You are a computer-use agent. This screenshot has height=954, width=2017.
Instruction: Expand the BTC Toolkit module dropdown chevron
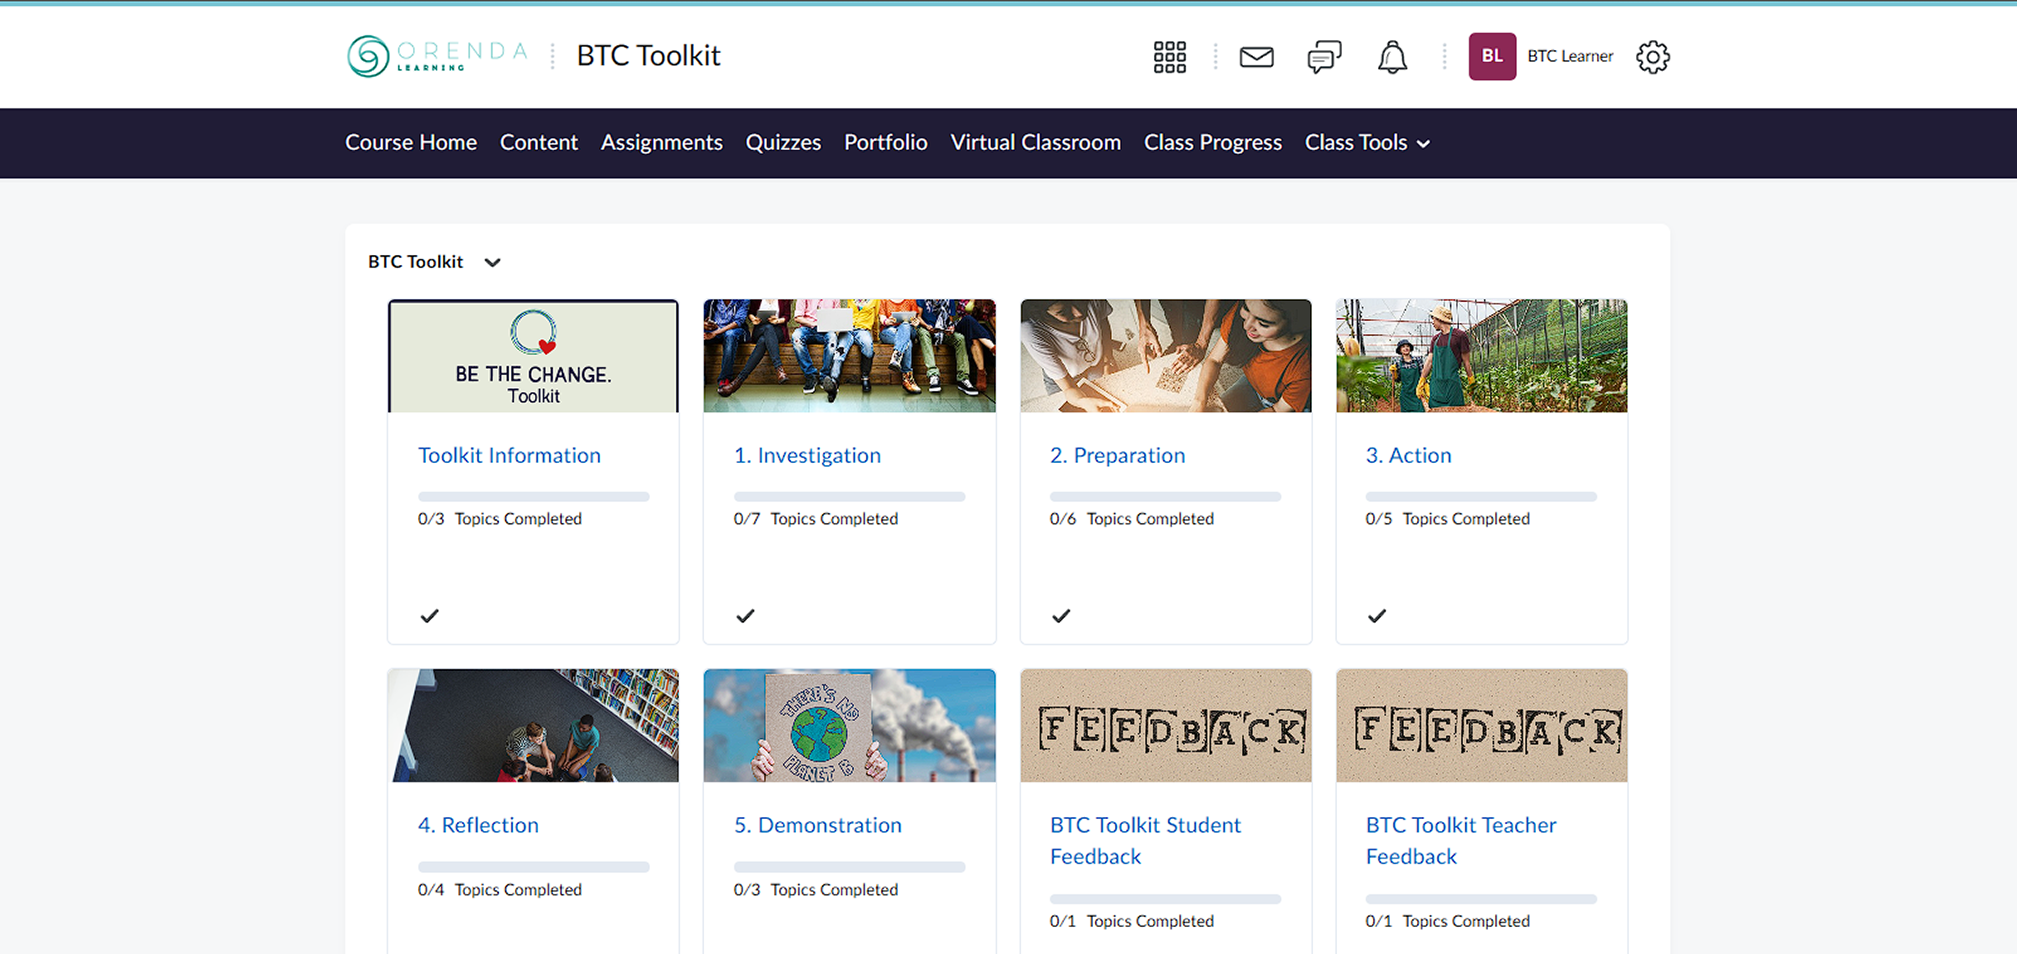tap(492, 262)
